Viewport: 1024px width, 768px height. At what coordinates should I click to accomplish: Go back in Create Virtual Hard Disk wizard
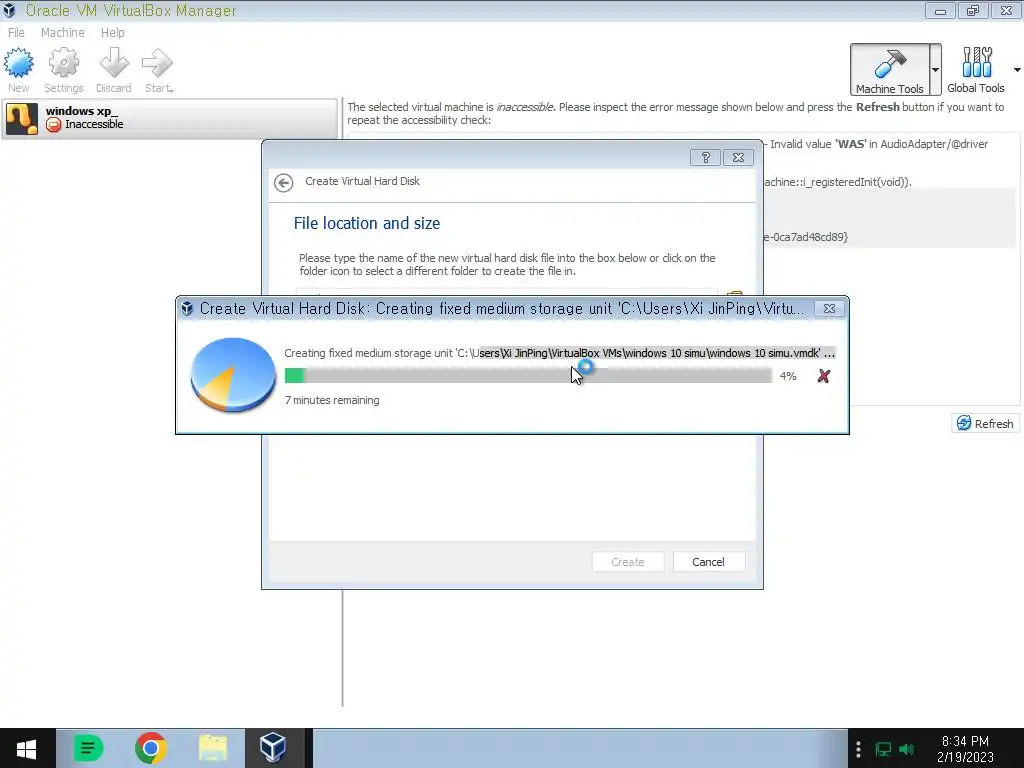pos(283,183)
